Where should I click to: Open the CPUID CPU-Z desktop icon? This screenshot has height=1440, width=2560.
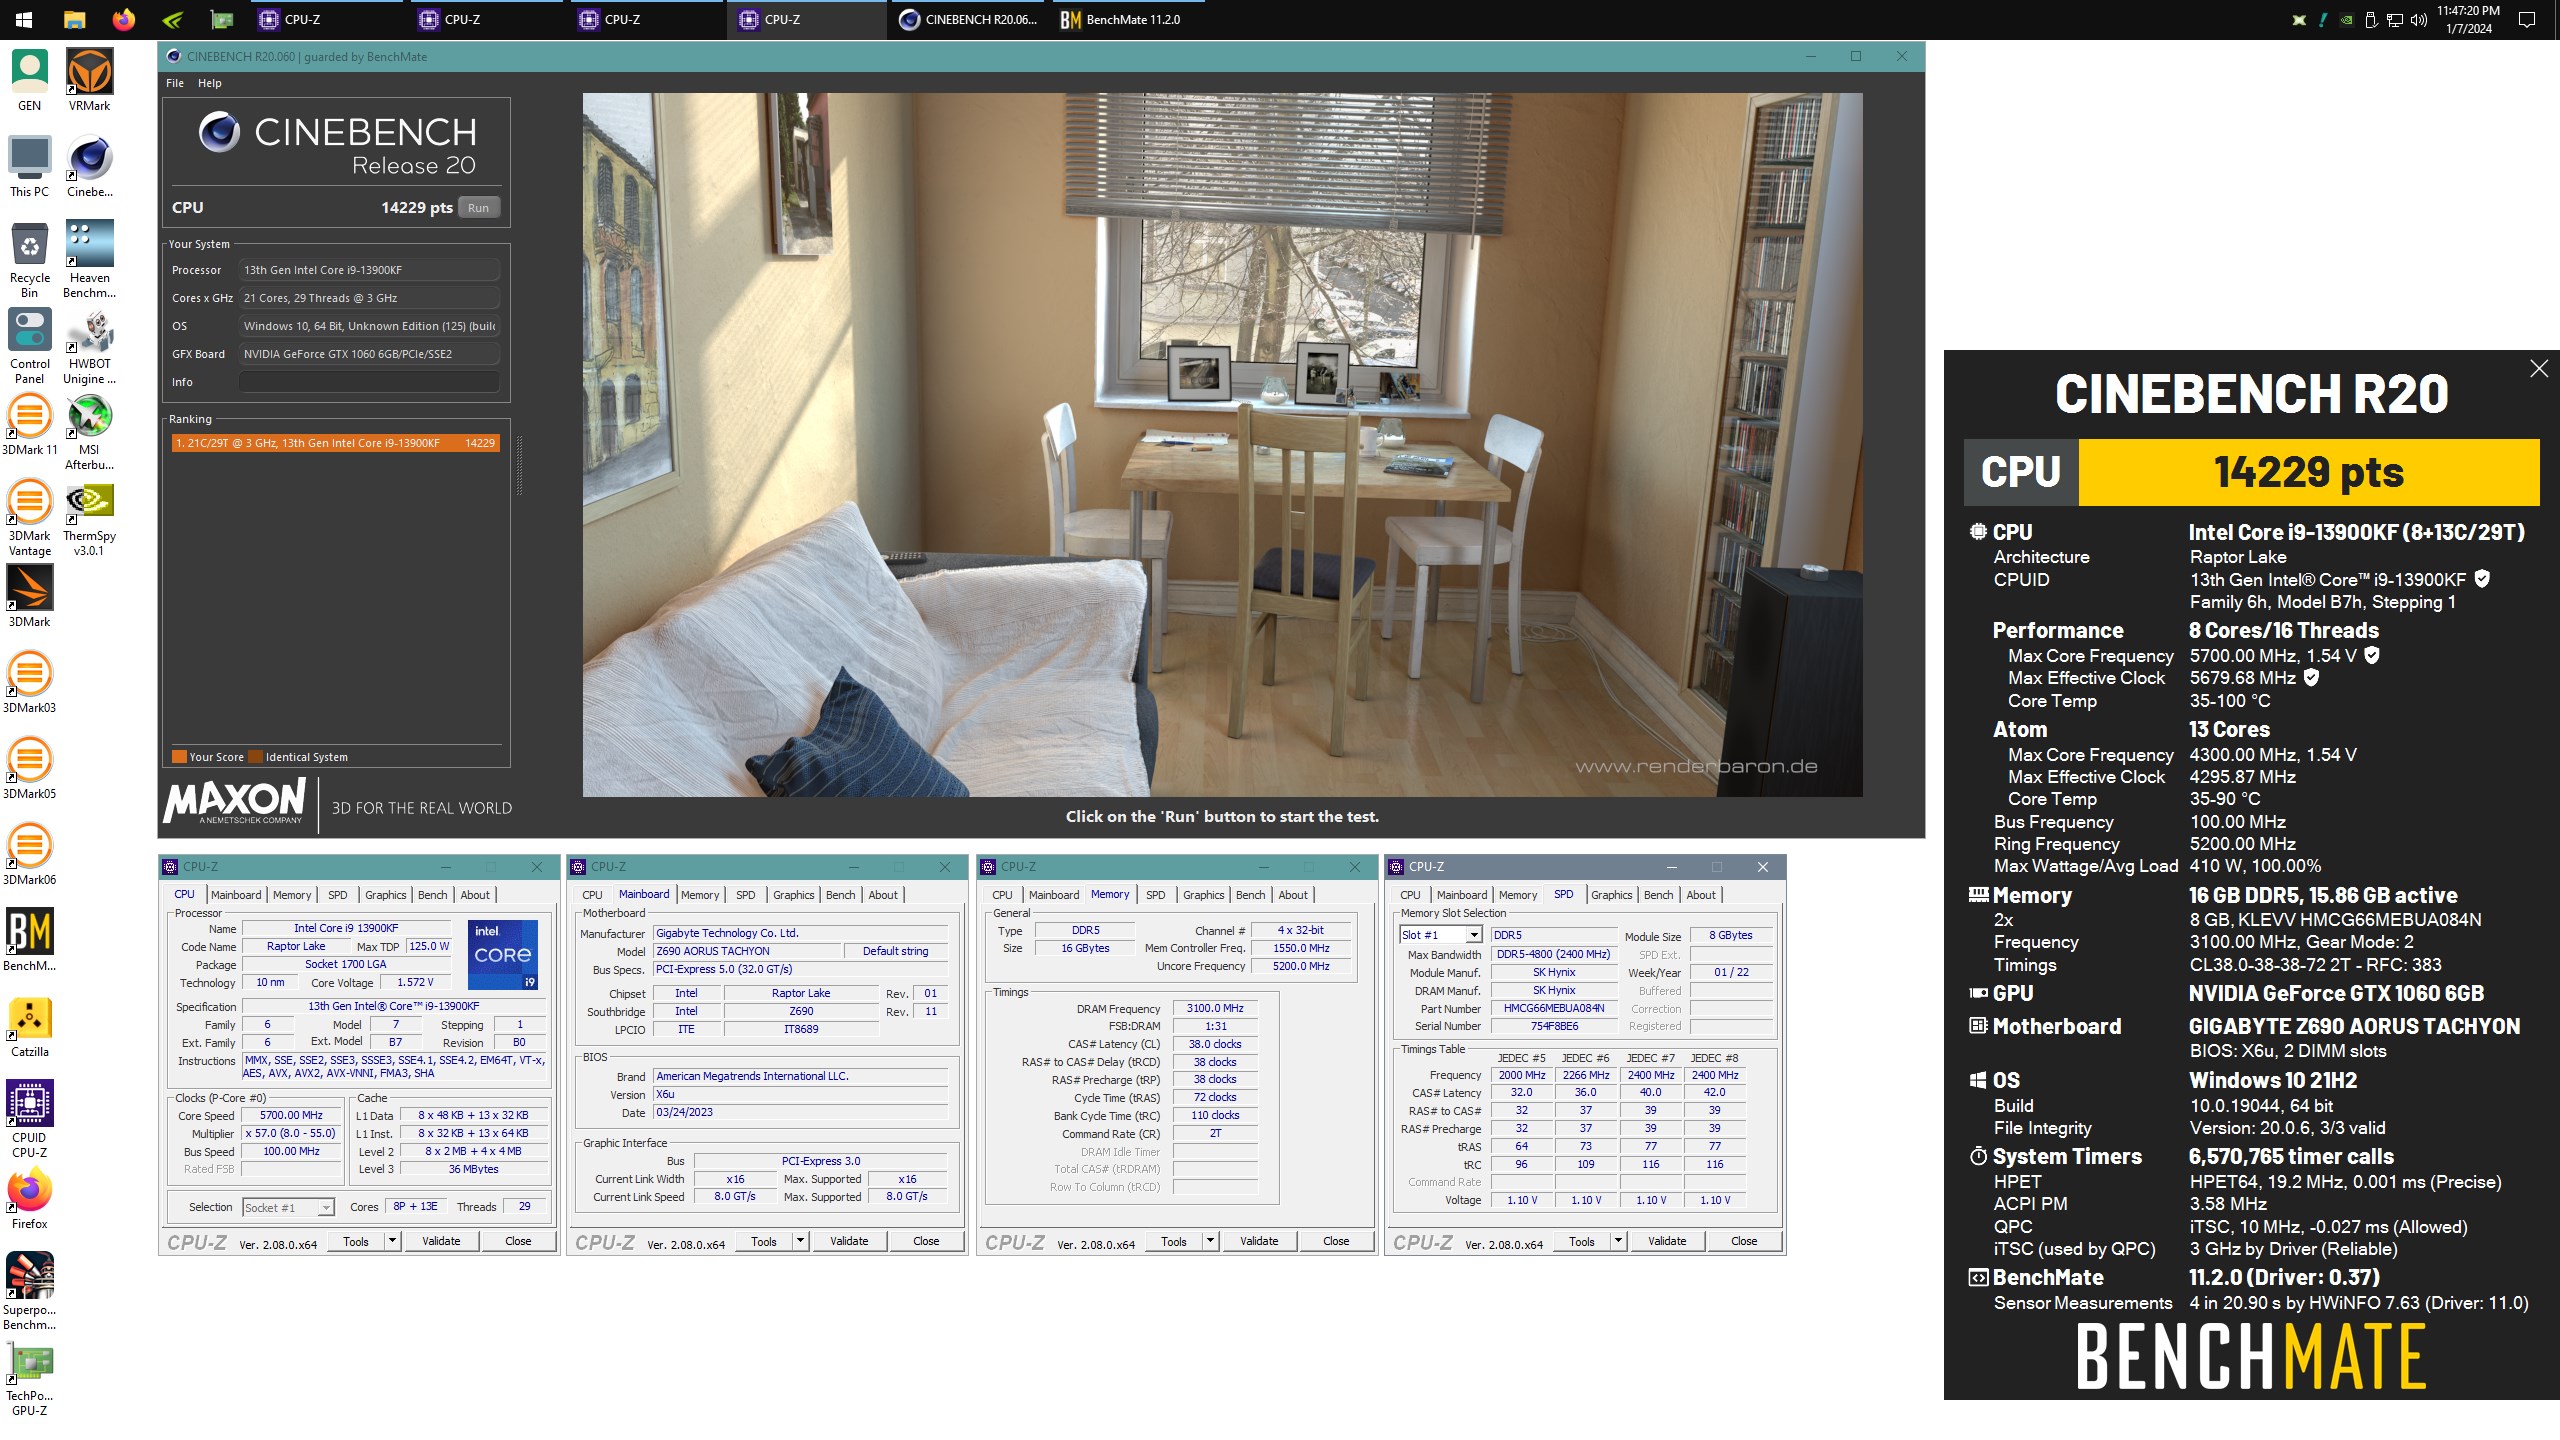pos(29,1120)
